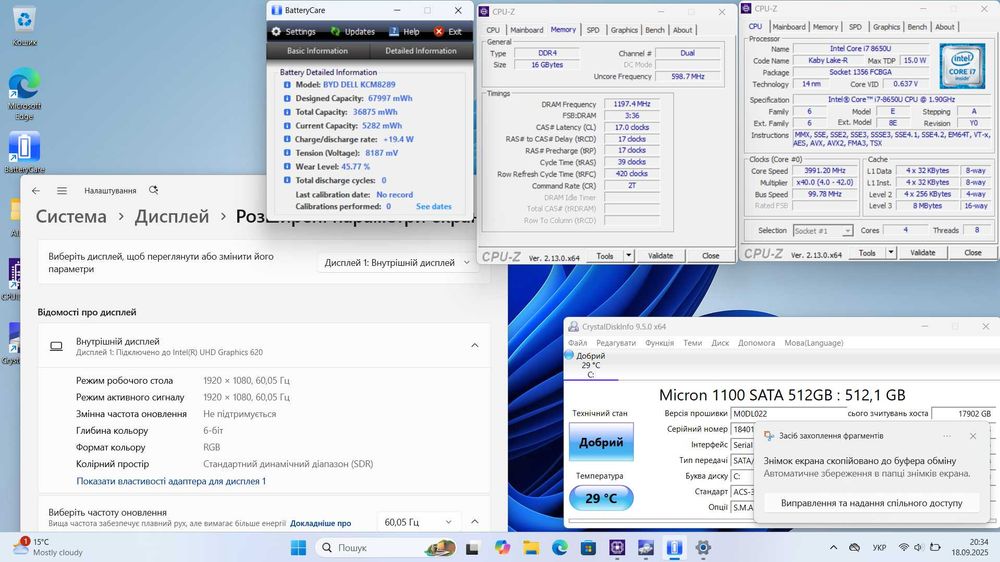The width and height of the screenshot is (1000, 562).
Task: Open Tools dropdown arrow in Memory CPU-Z window
Action: pyautogui.click(x=628, y=256)
